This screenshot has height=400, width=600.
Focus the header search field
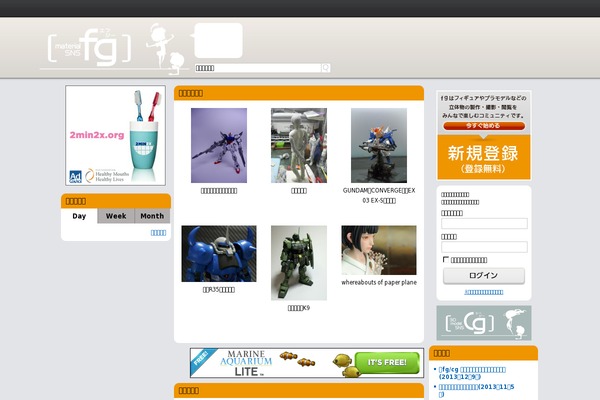pyautogui.click(x=258, y=68)
